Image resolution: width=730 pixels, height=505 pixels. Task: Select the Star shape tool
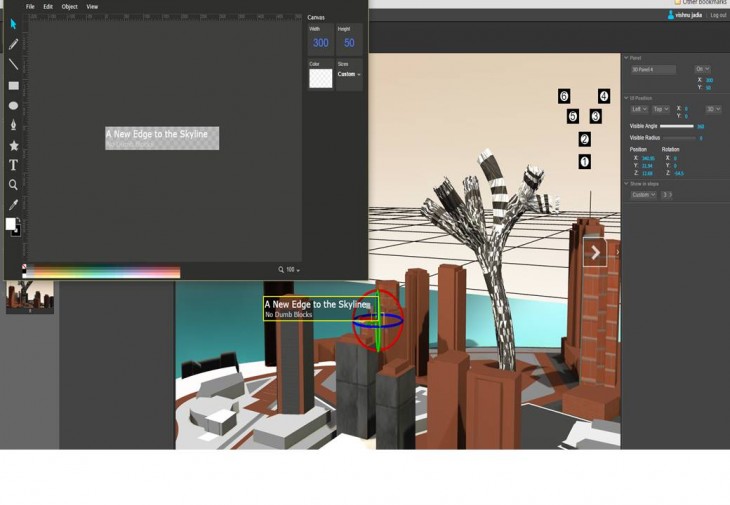pos(13,145)
